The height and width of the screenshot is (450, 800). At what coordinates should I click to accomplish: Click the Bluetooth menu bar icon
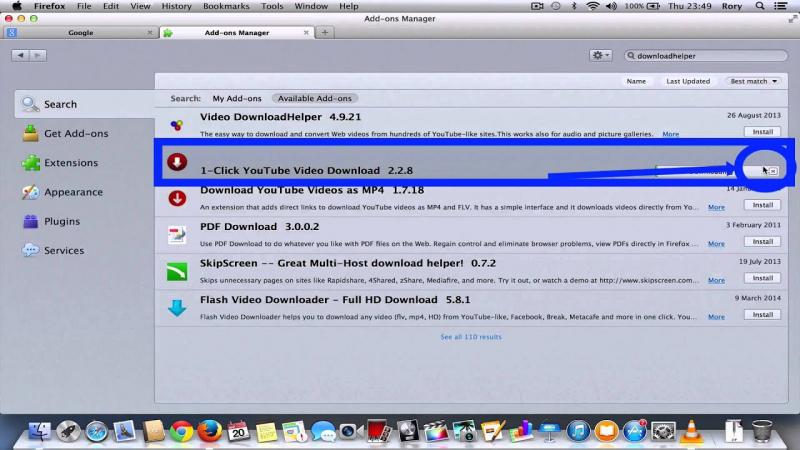point(573,6)
